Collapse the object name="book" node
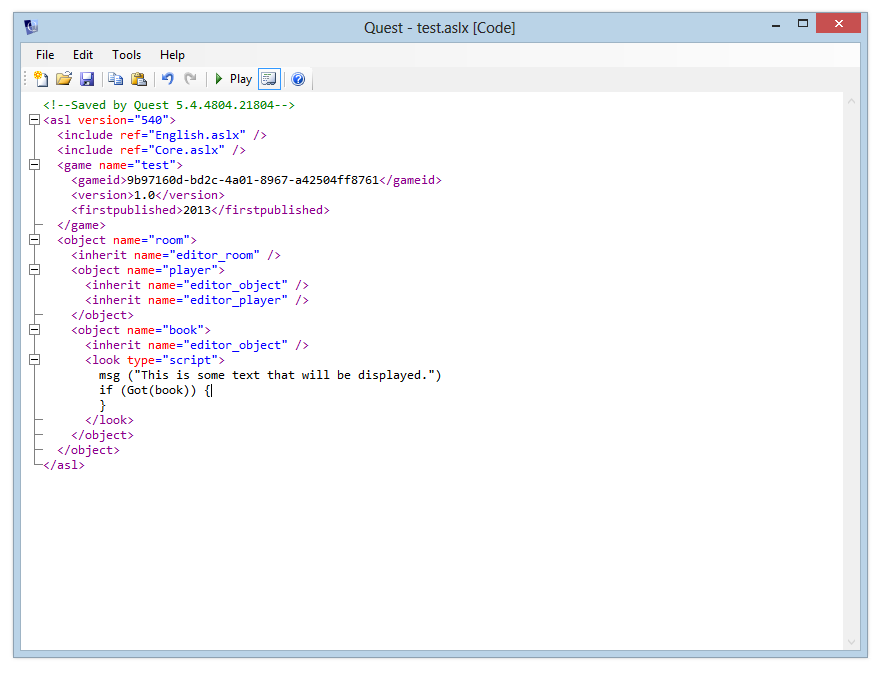This screenshot has width=881, height=673. point(35,330)
